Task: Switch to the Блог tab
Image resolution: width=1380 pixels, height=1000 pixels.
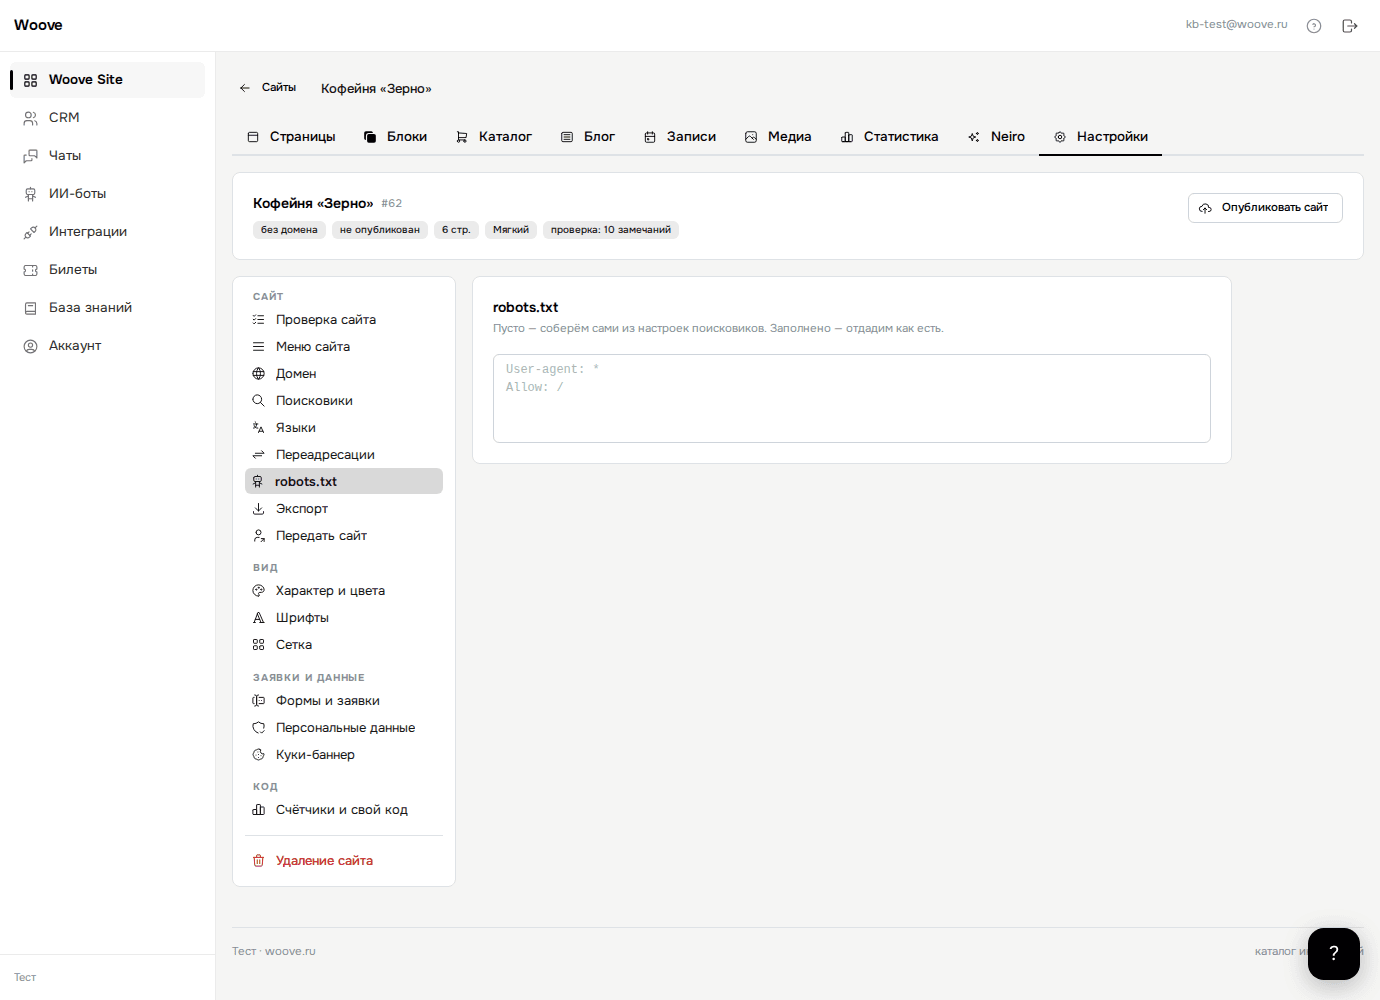Action: click(x=588, y=137)
